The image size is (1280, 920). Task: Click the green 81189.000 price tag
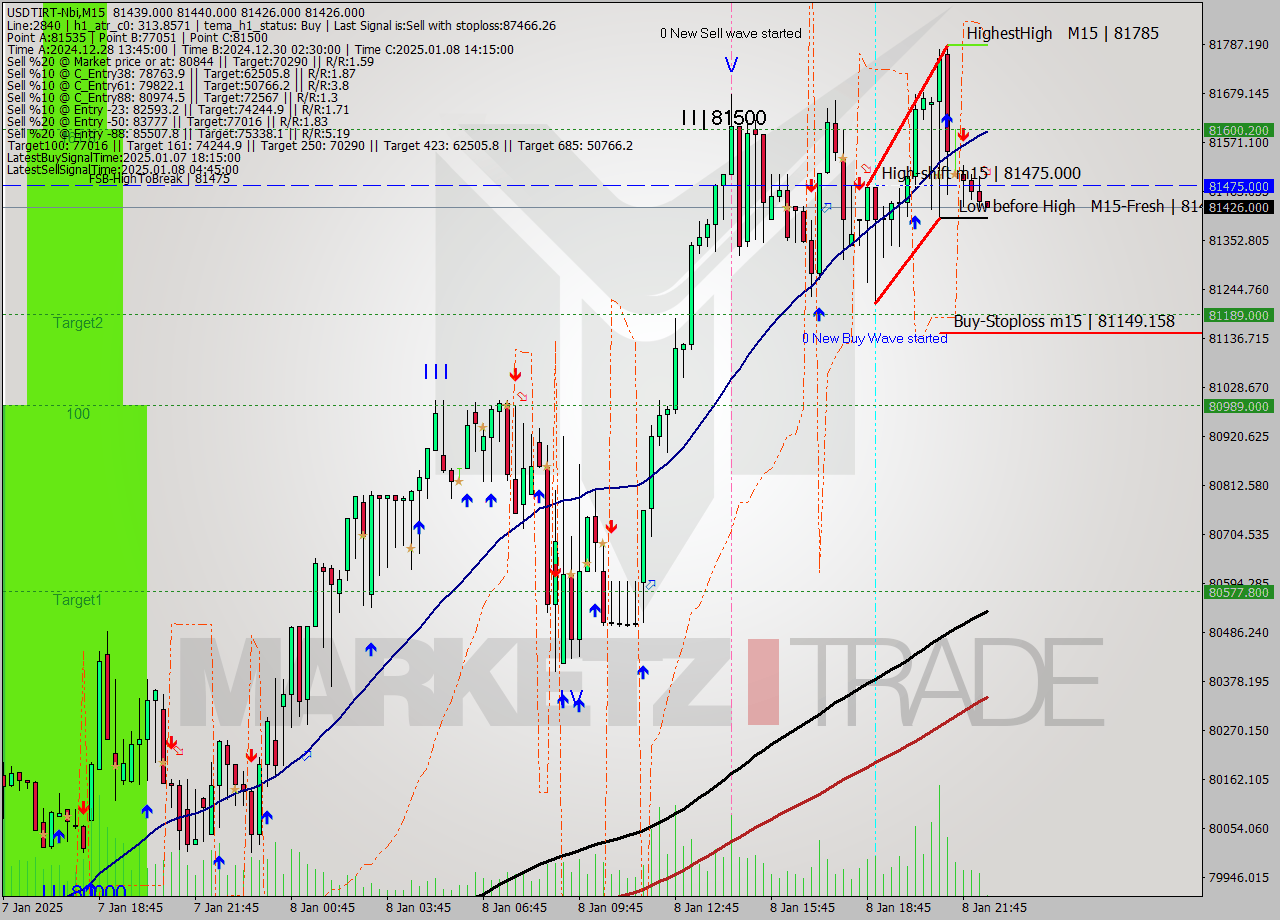[x=1239, y=315]
